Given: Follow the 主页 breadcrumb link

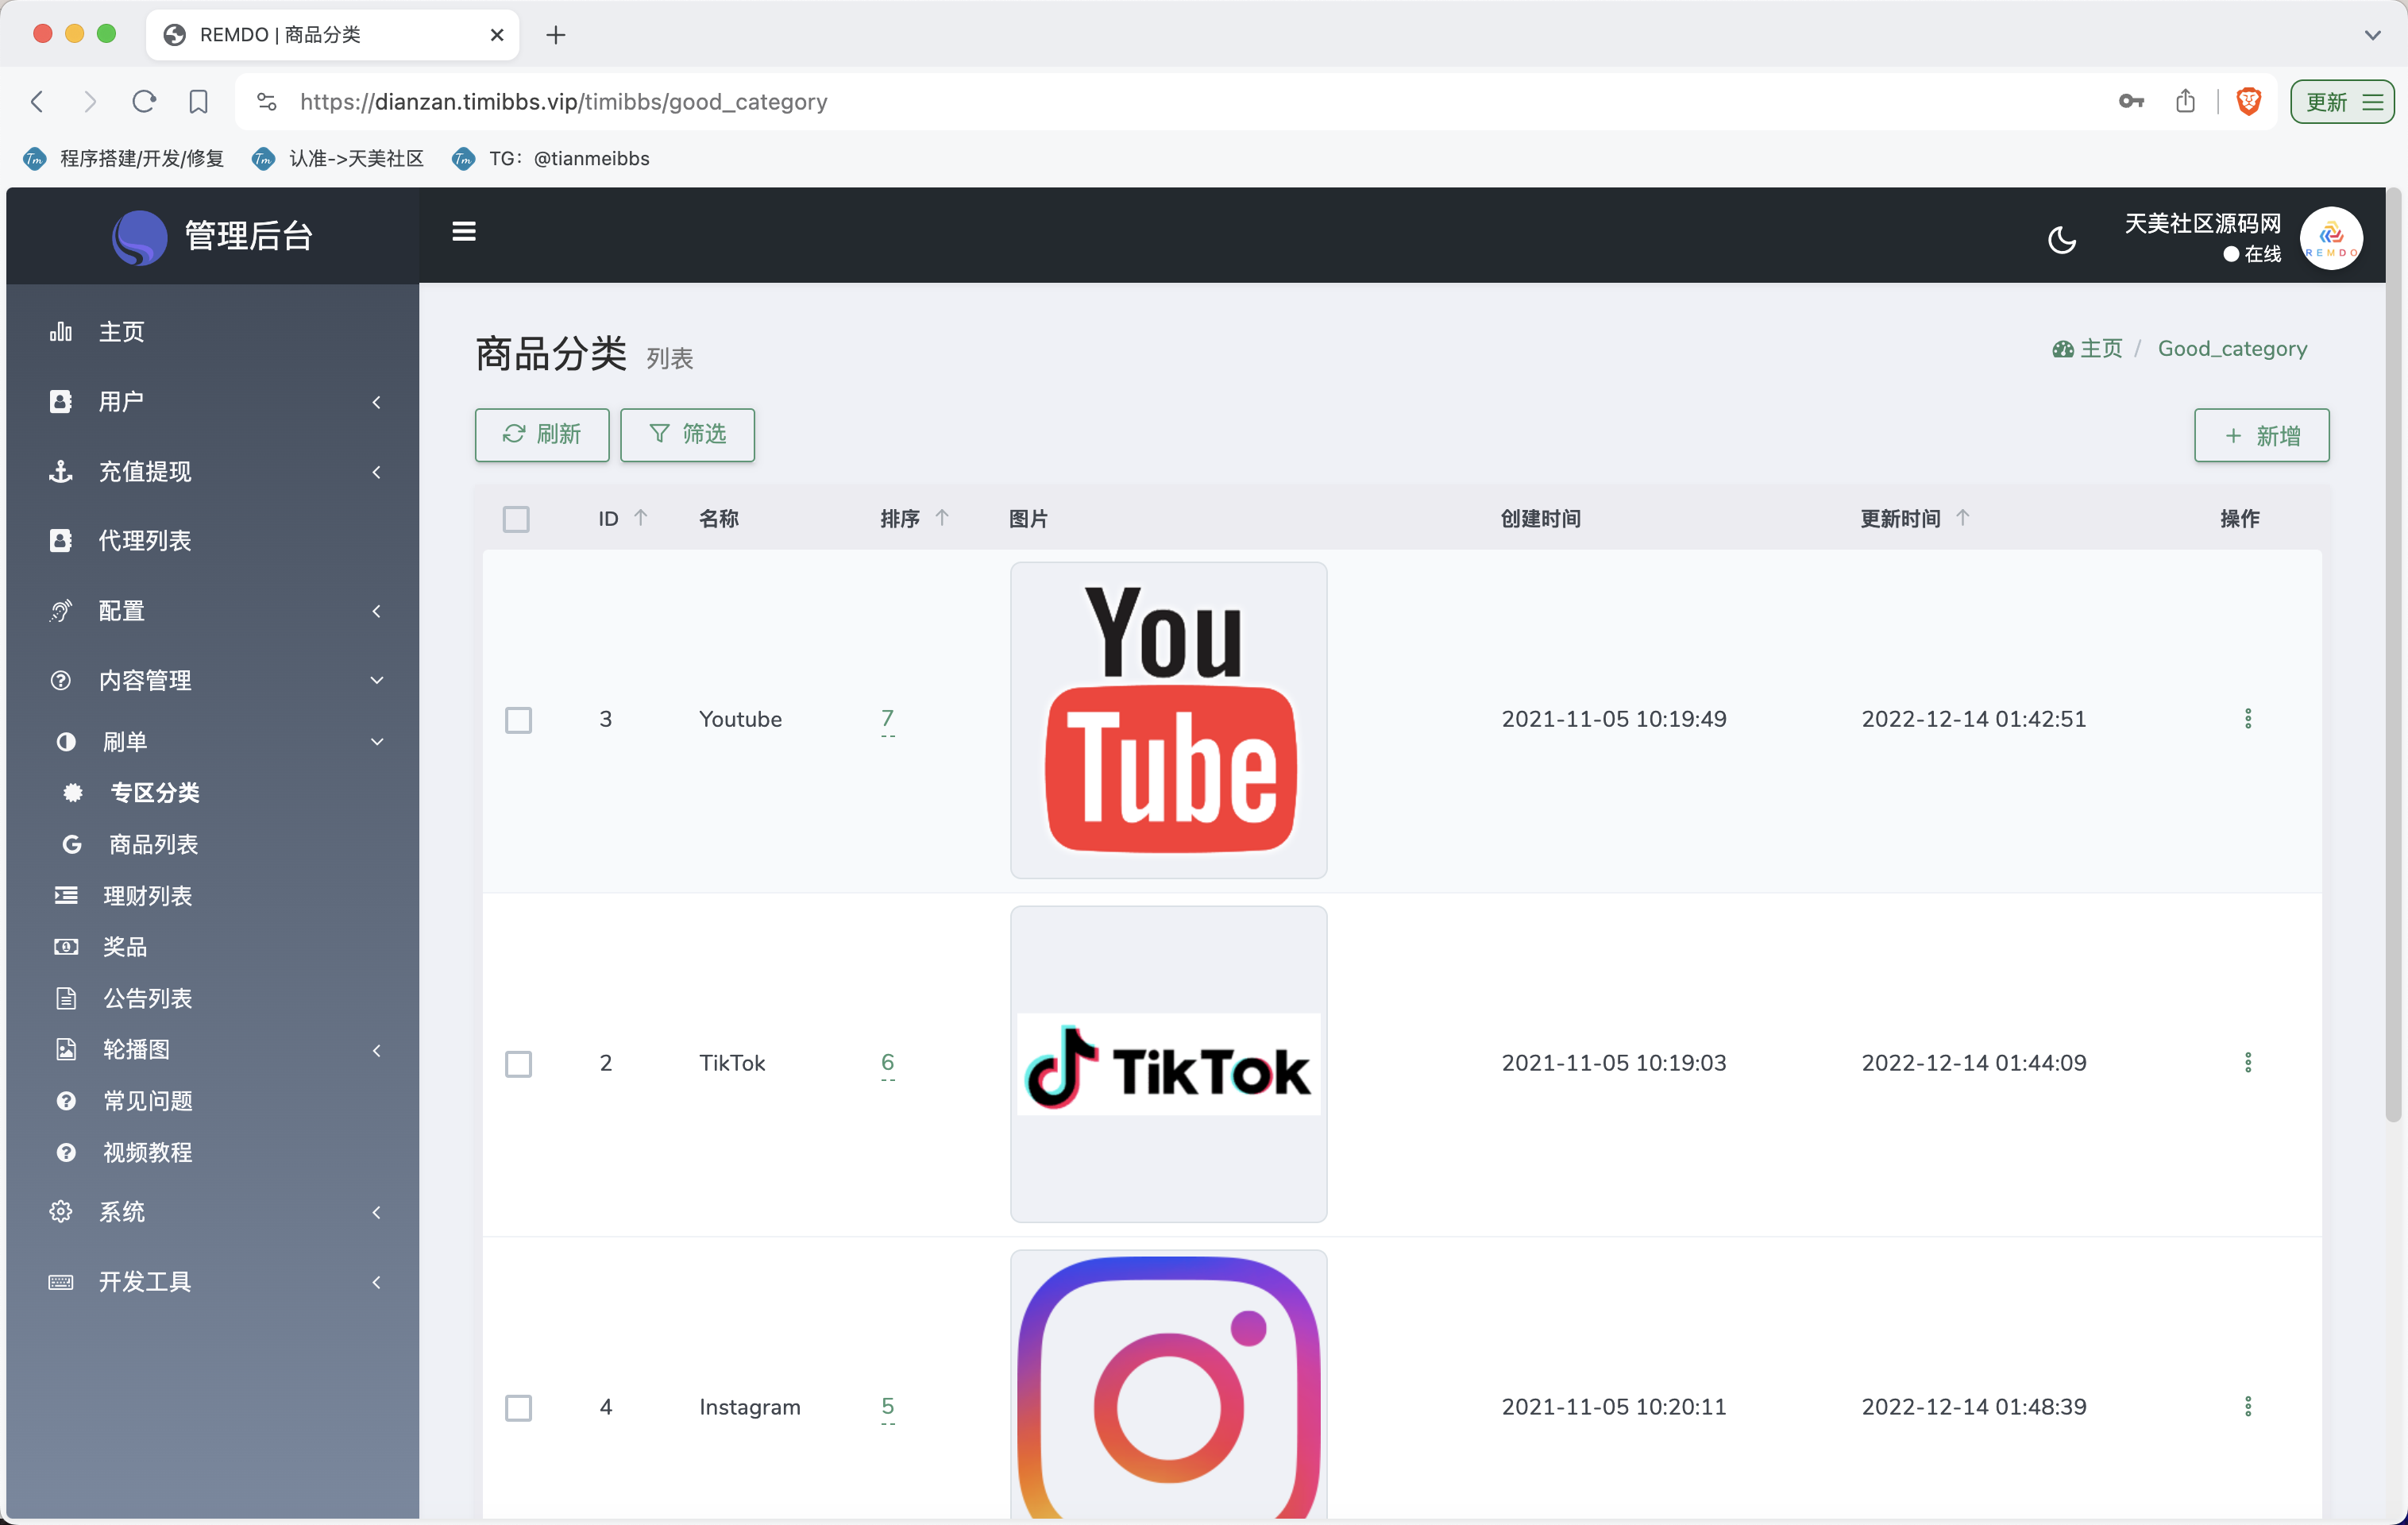Looking at the screenshot, I should coord(2087,348).
